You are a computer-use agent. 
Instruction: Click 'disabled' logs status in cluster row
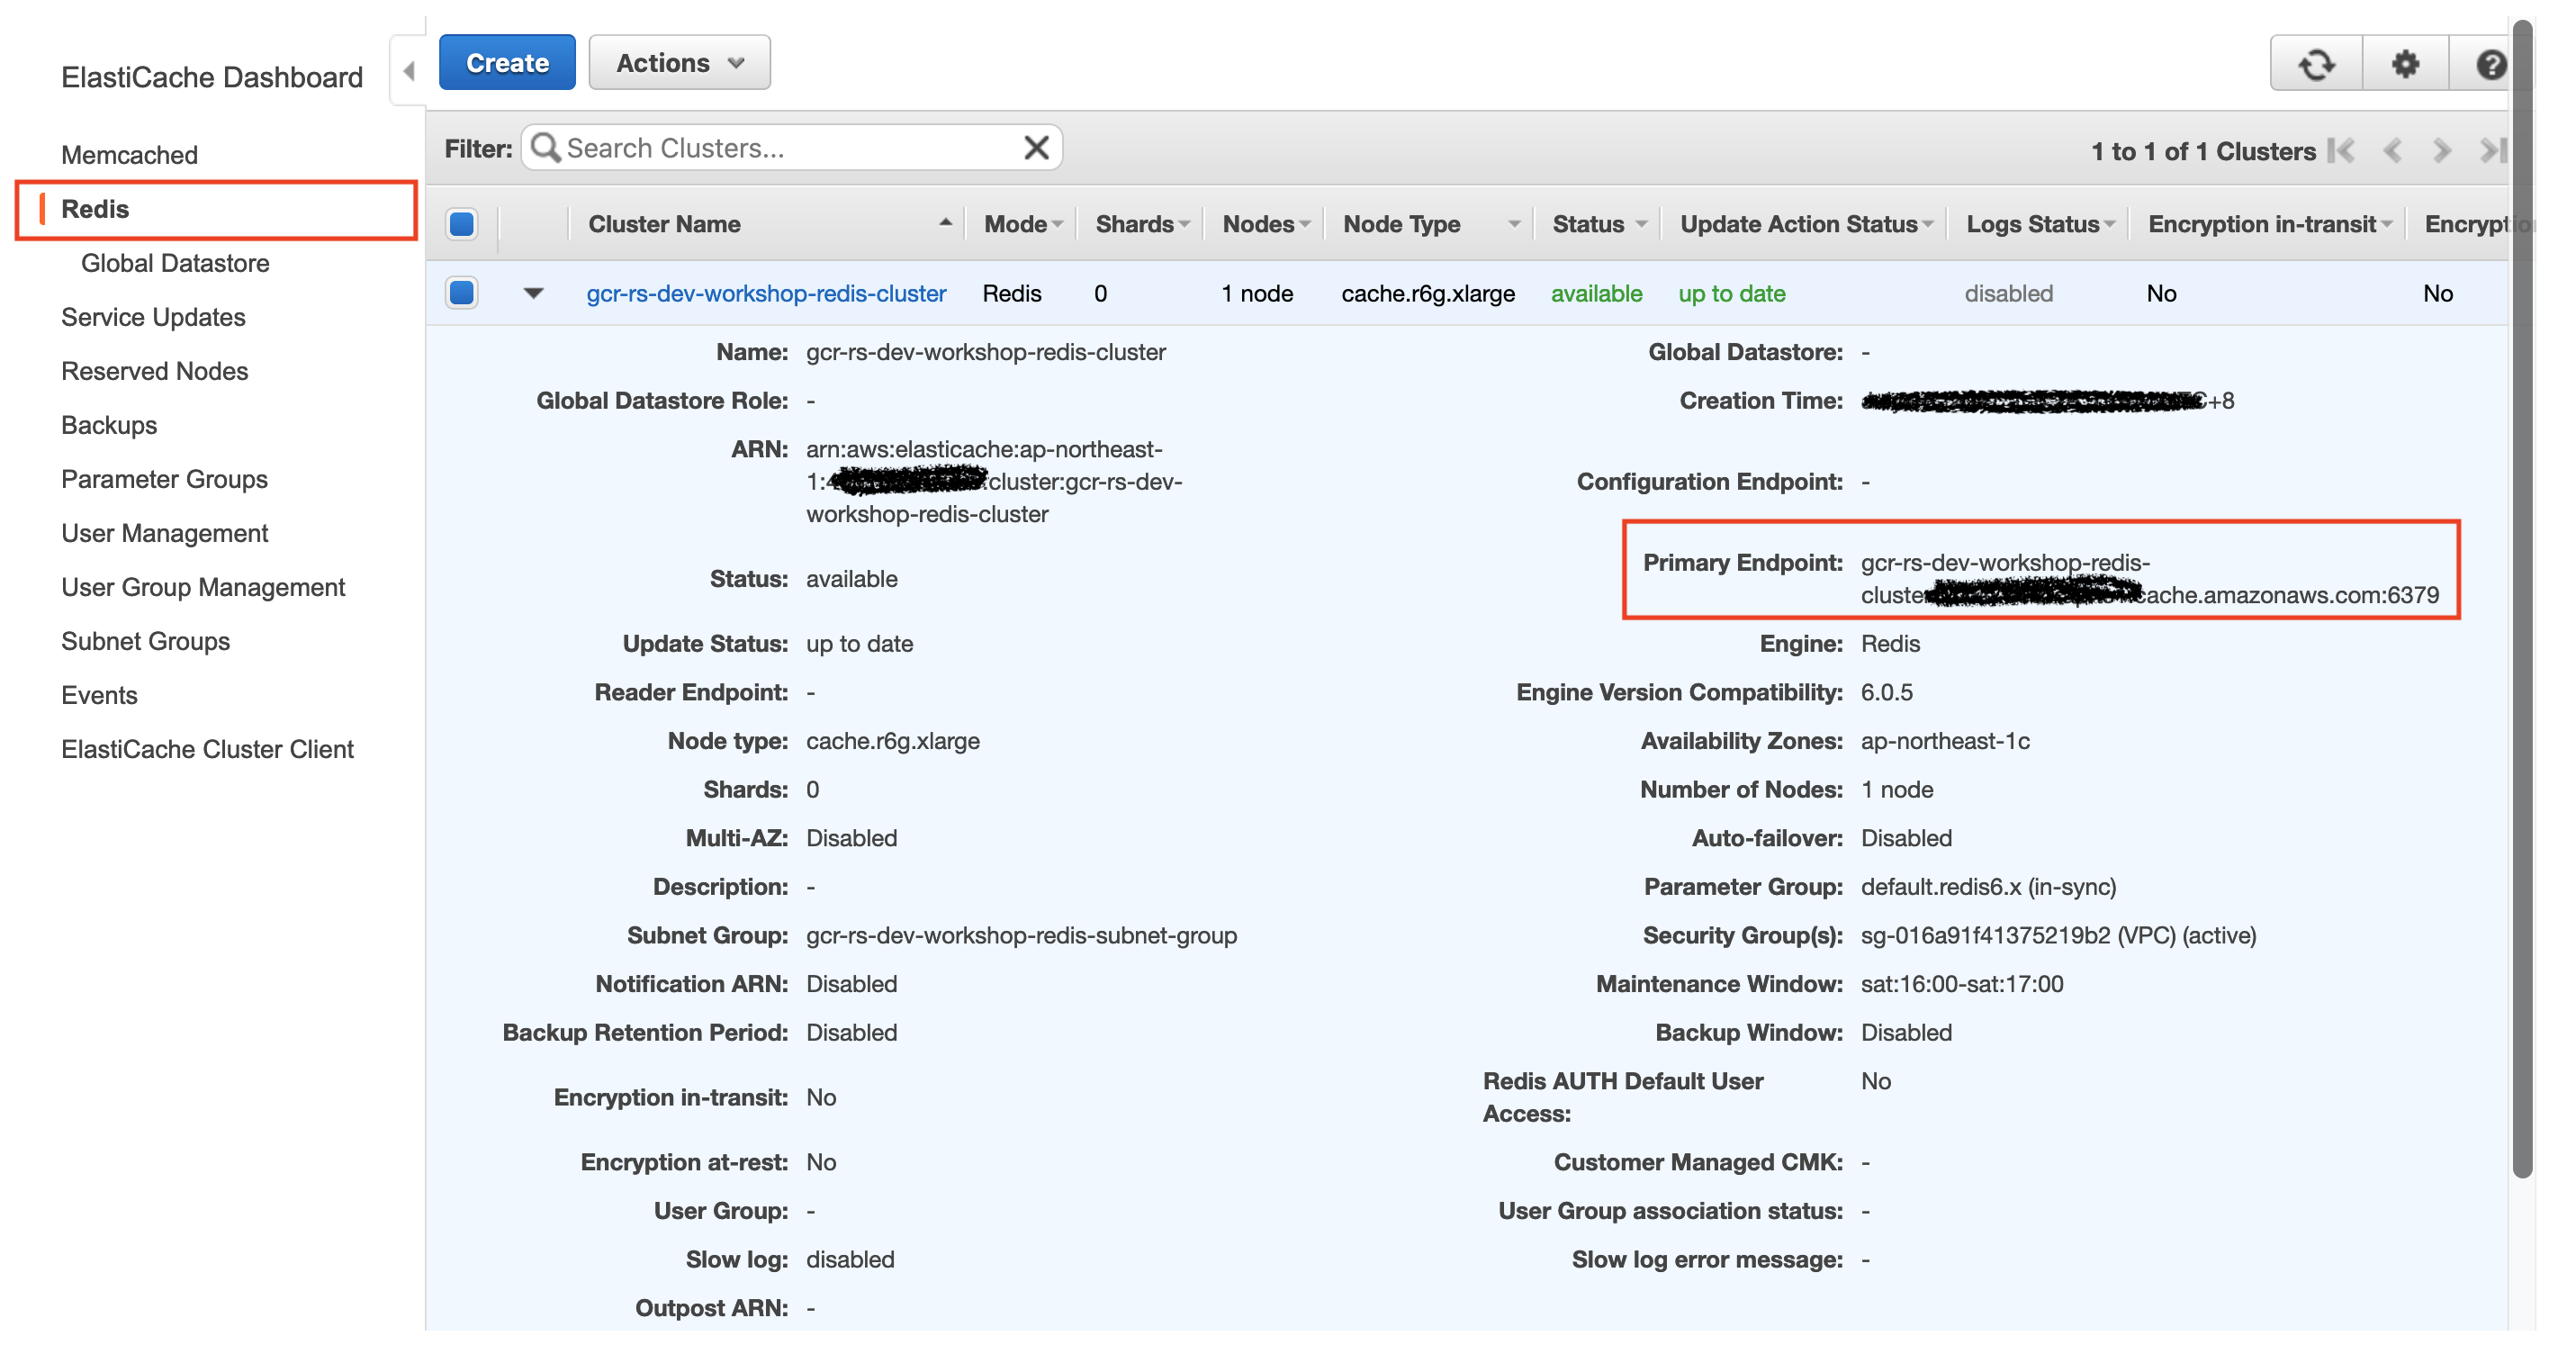tap(2008, 293)
